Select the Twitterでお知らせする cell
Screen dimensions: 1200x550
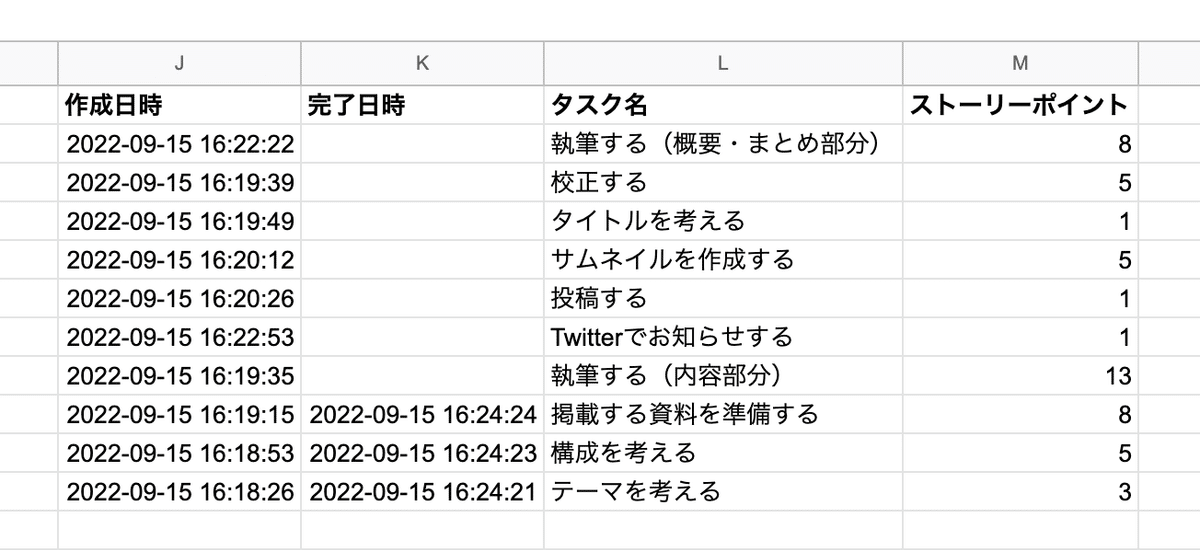point(723,337)
